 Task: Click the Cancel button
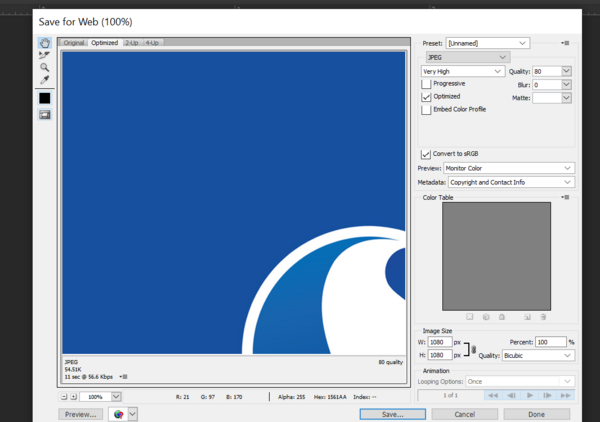[465, 414]
